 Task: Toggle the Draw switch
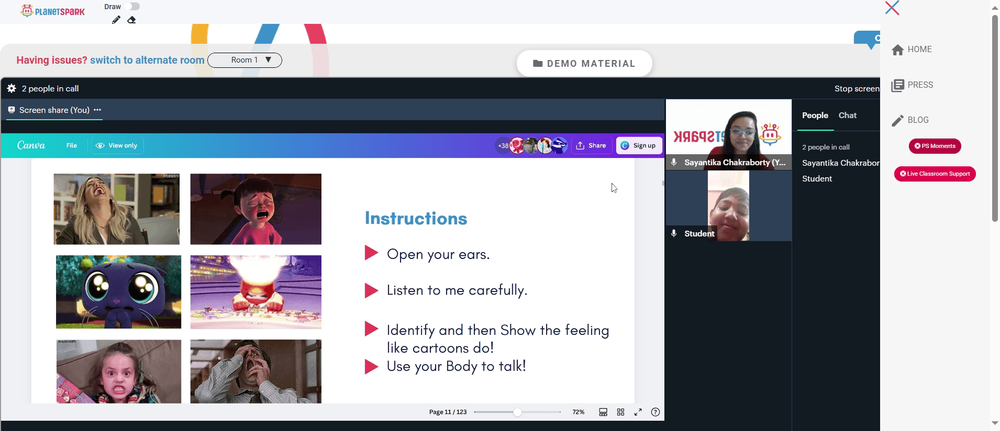click(133, 6)
